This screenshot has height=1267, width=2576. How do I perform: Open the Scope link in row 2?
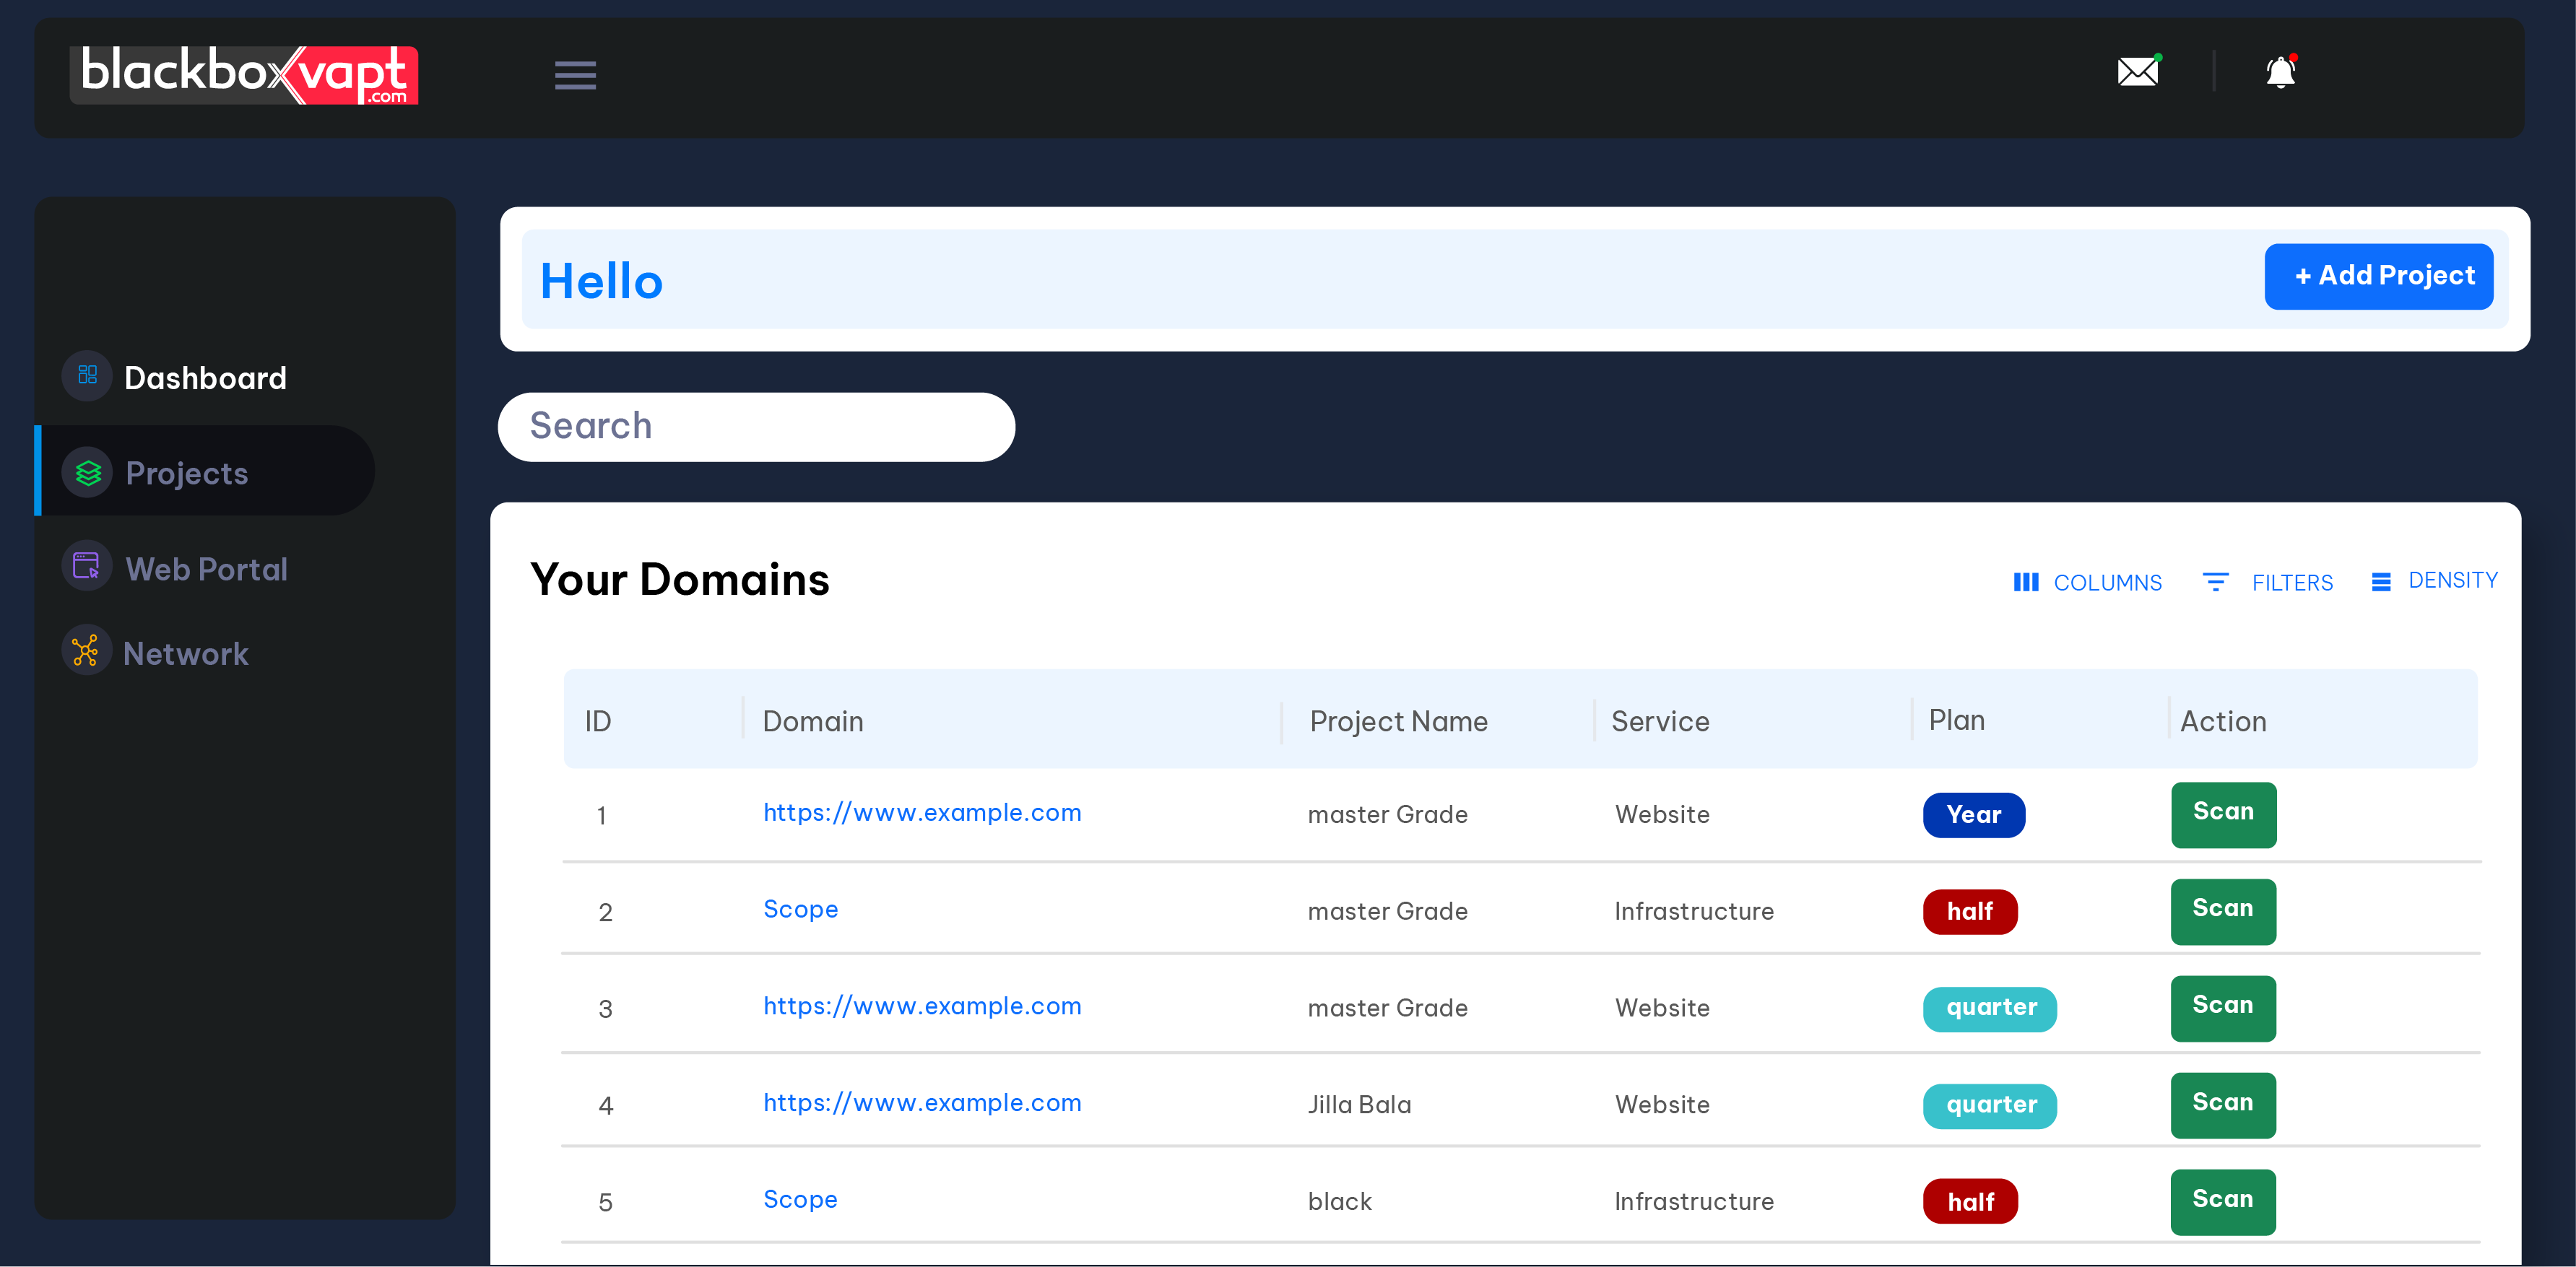click(800, 909)
